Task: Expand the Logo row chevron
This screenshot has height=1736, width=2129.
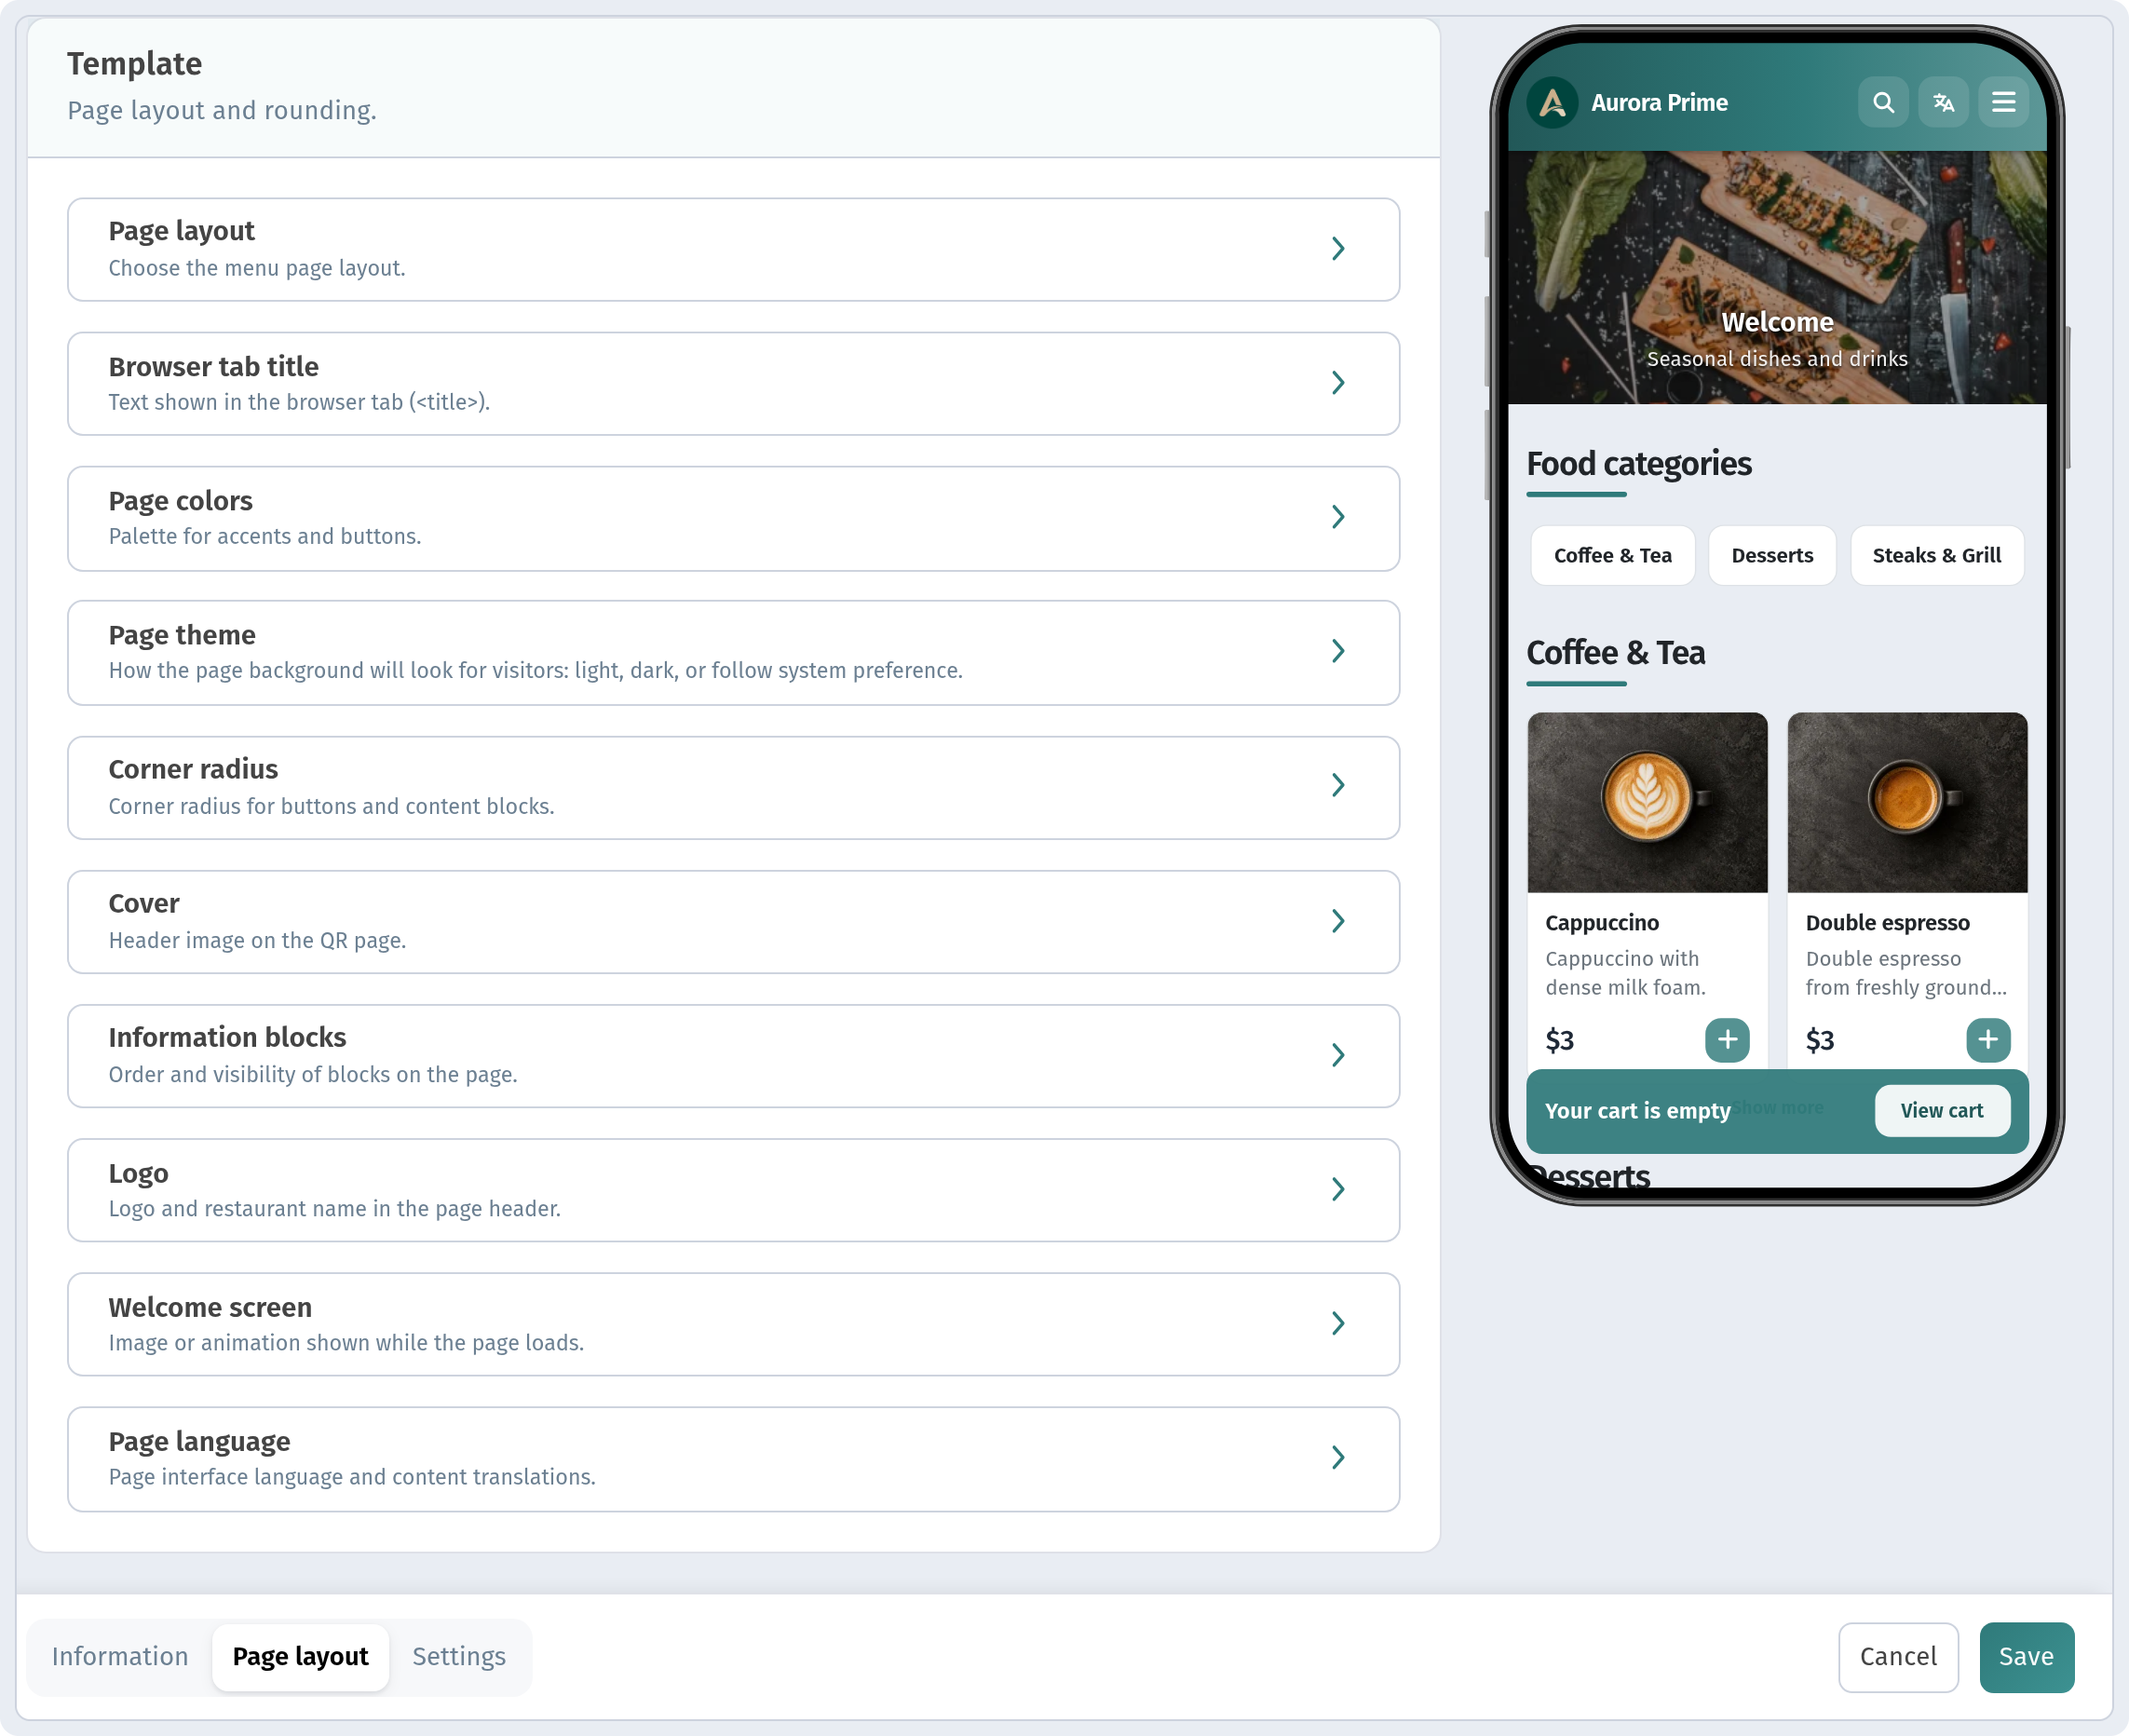Action: pos(1338,1189)
